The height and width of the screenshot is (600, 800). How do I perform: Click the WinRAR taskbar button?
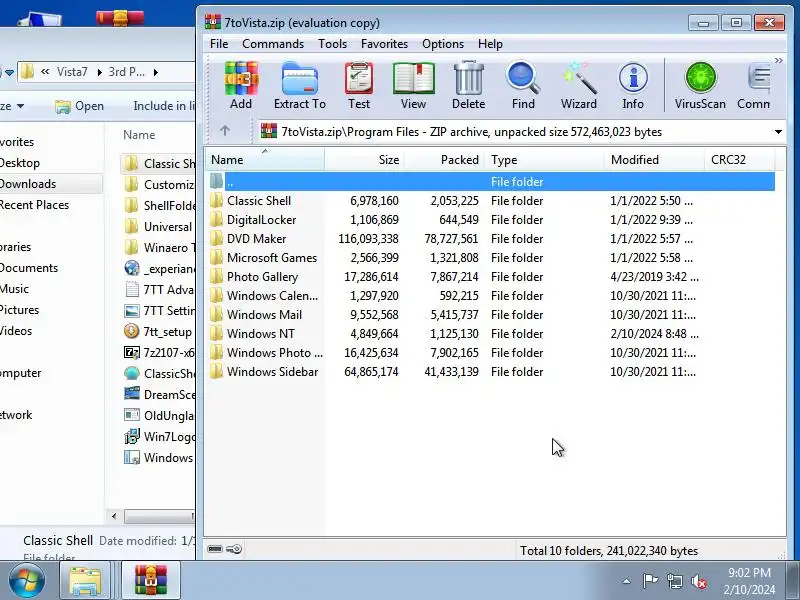pos(151,581)
